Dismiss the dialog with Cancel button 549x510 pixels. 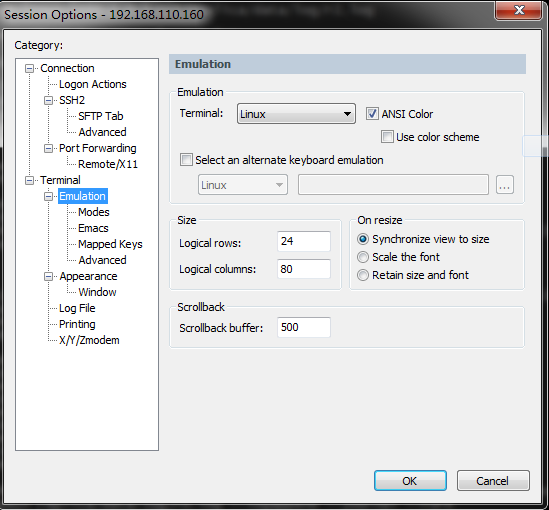click(x=493, y=481)
